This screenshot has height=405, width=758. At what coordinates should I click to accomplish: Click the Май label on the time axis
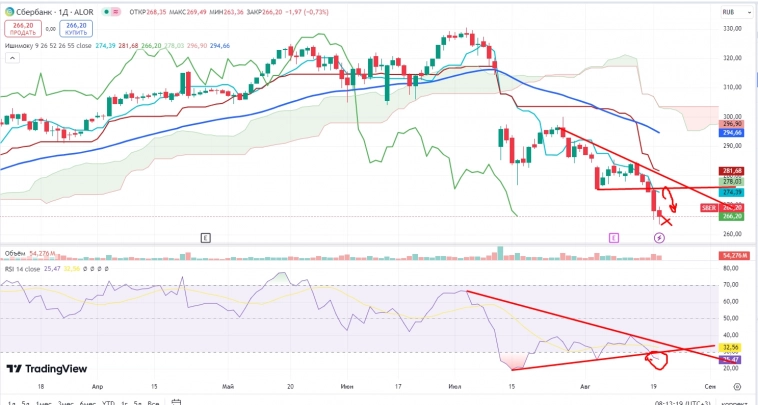pyautogui.click(x=228, y=387)
